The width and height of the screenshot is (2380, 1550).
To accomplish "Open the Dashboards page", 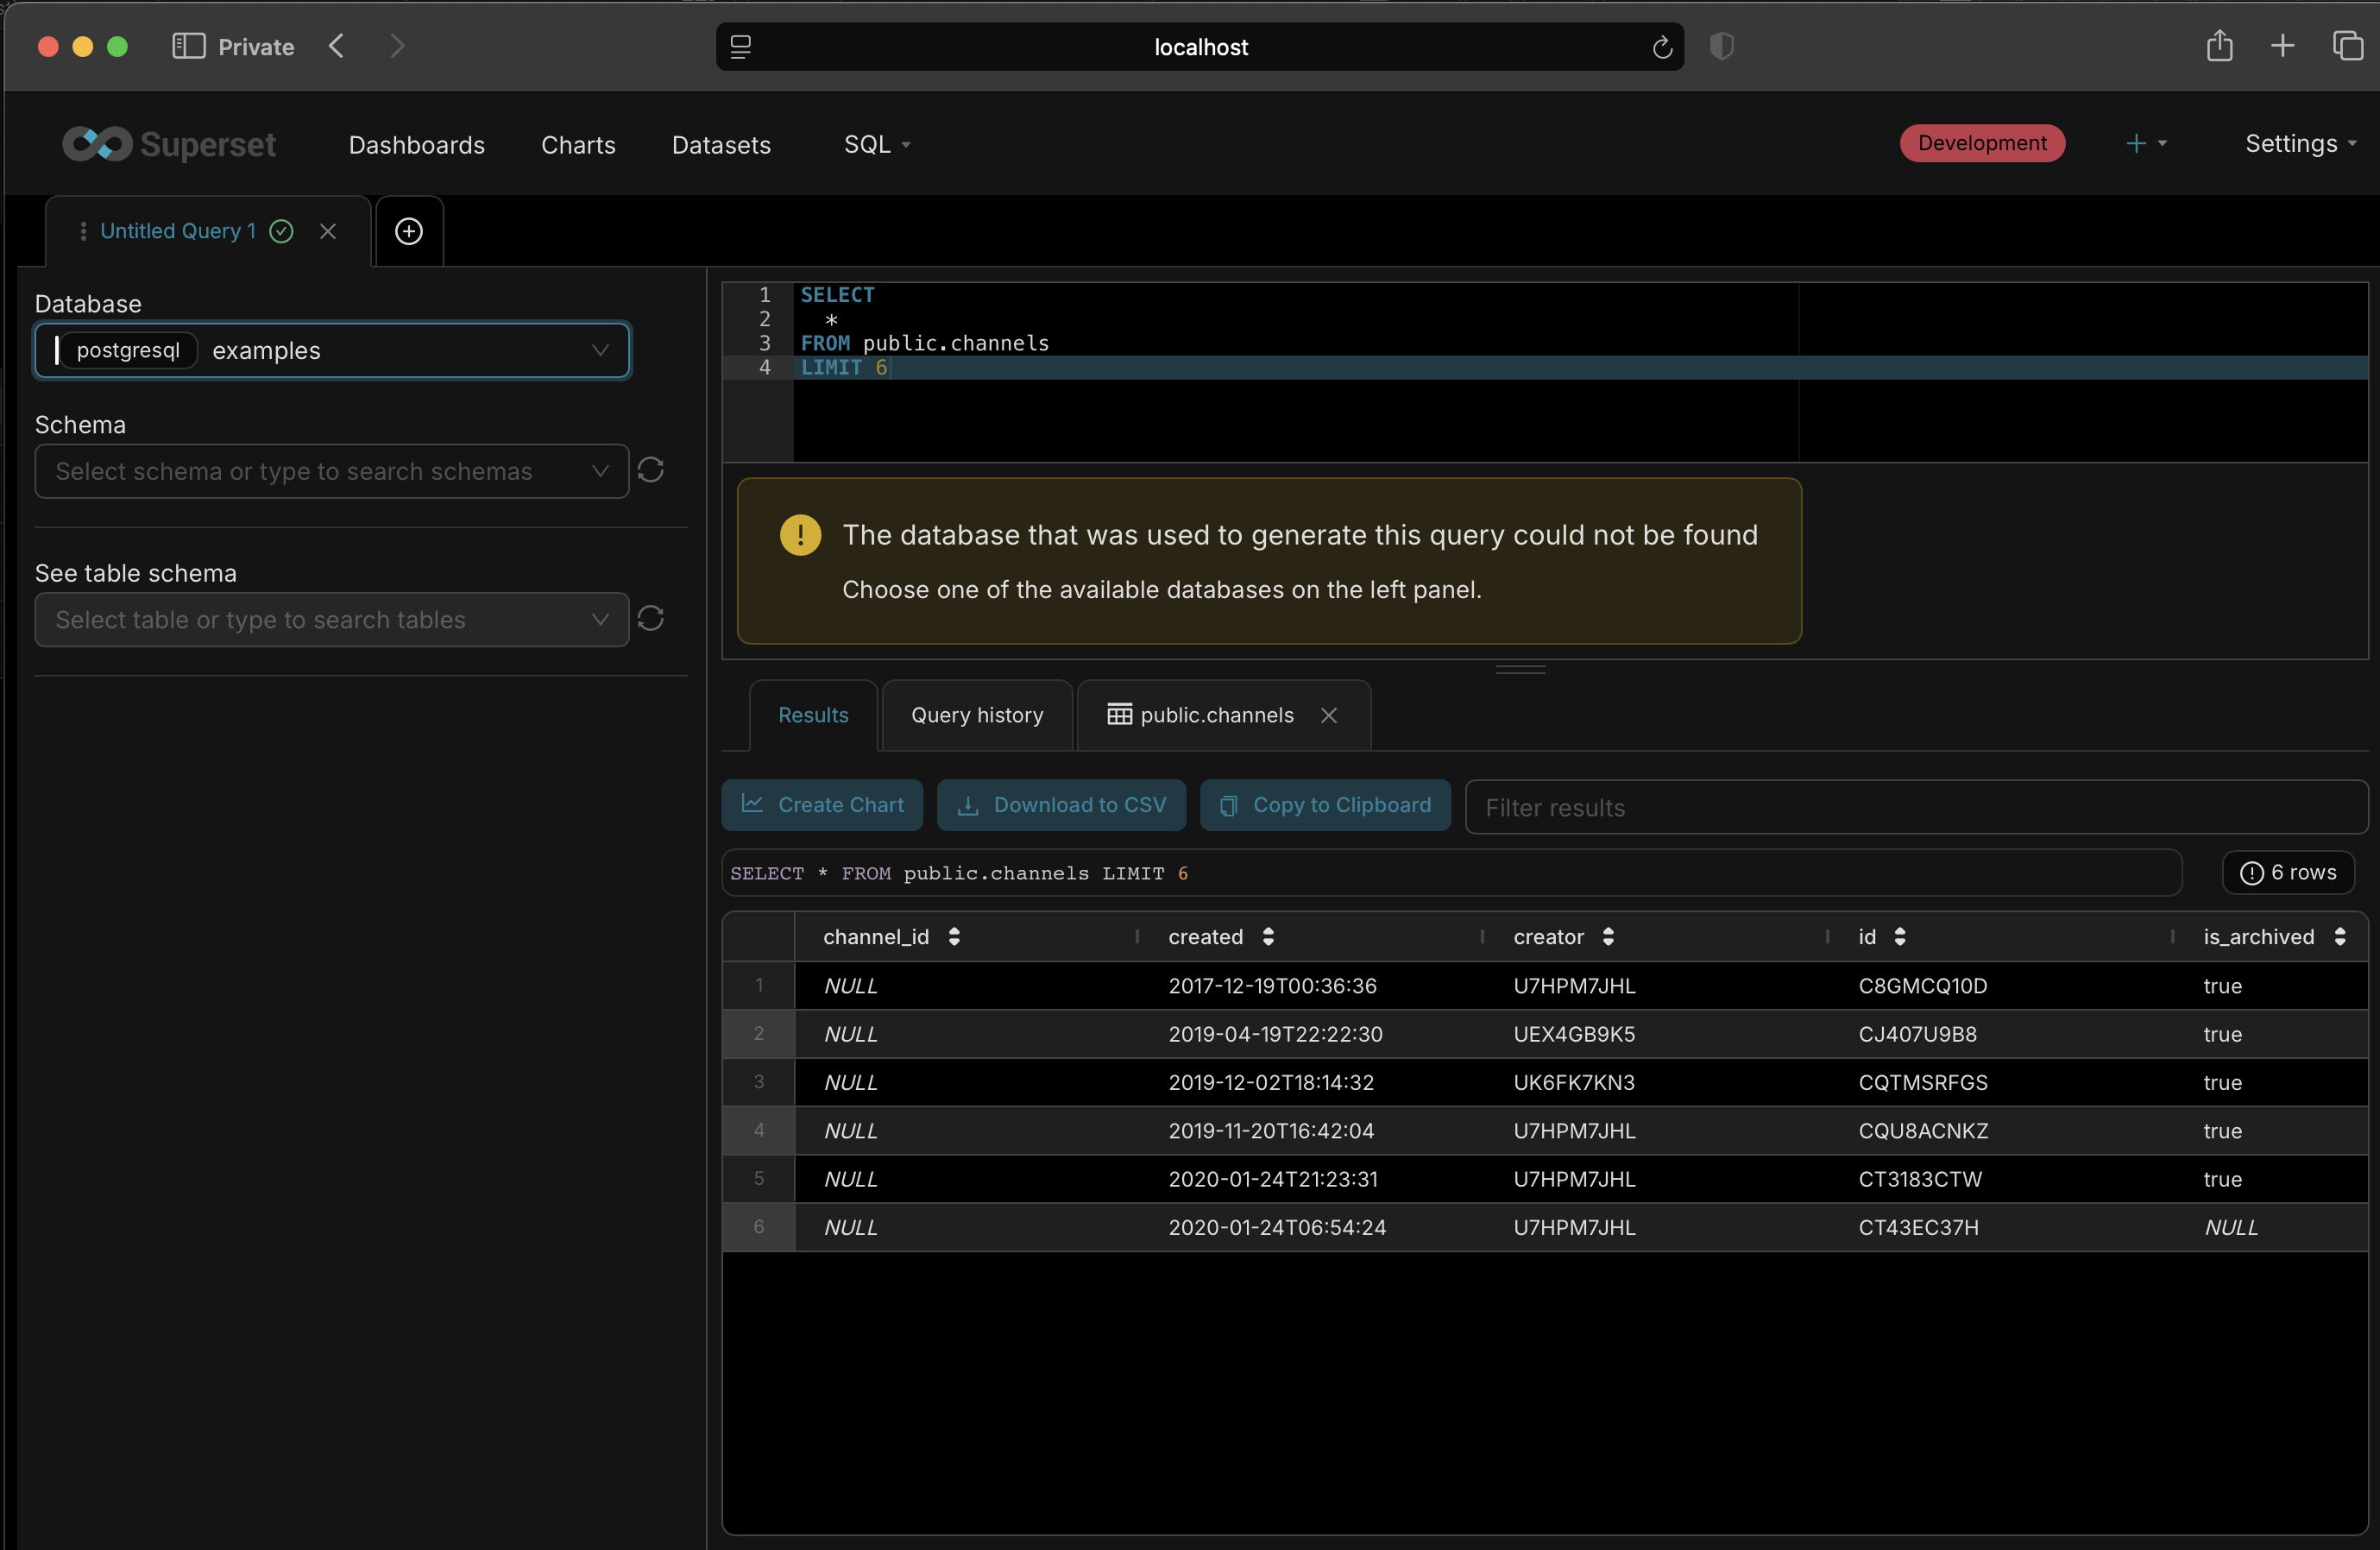I will [417, 144].
